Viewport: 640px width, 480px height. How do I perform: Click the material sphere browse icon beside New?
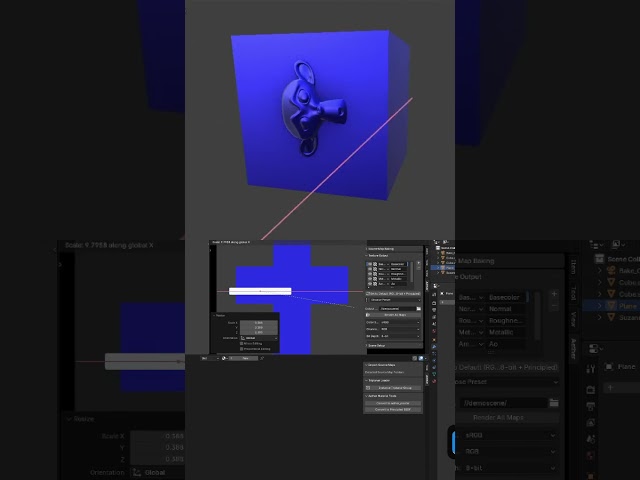point(224,358)
